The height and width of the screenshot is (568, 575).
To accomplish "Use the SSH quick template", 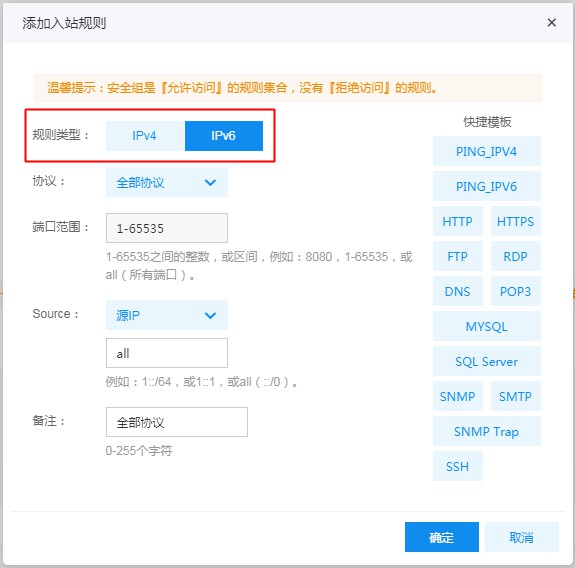I will [x=458, y=466].
